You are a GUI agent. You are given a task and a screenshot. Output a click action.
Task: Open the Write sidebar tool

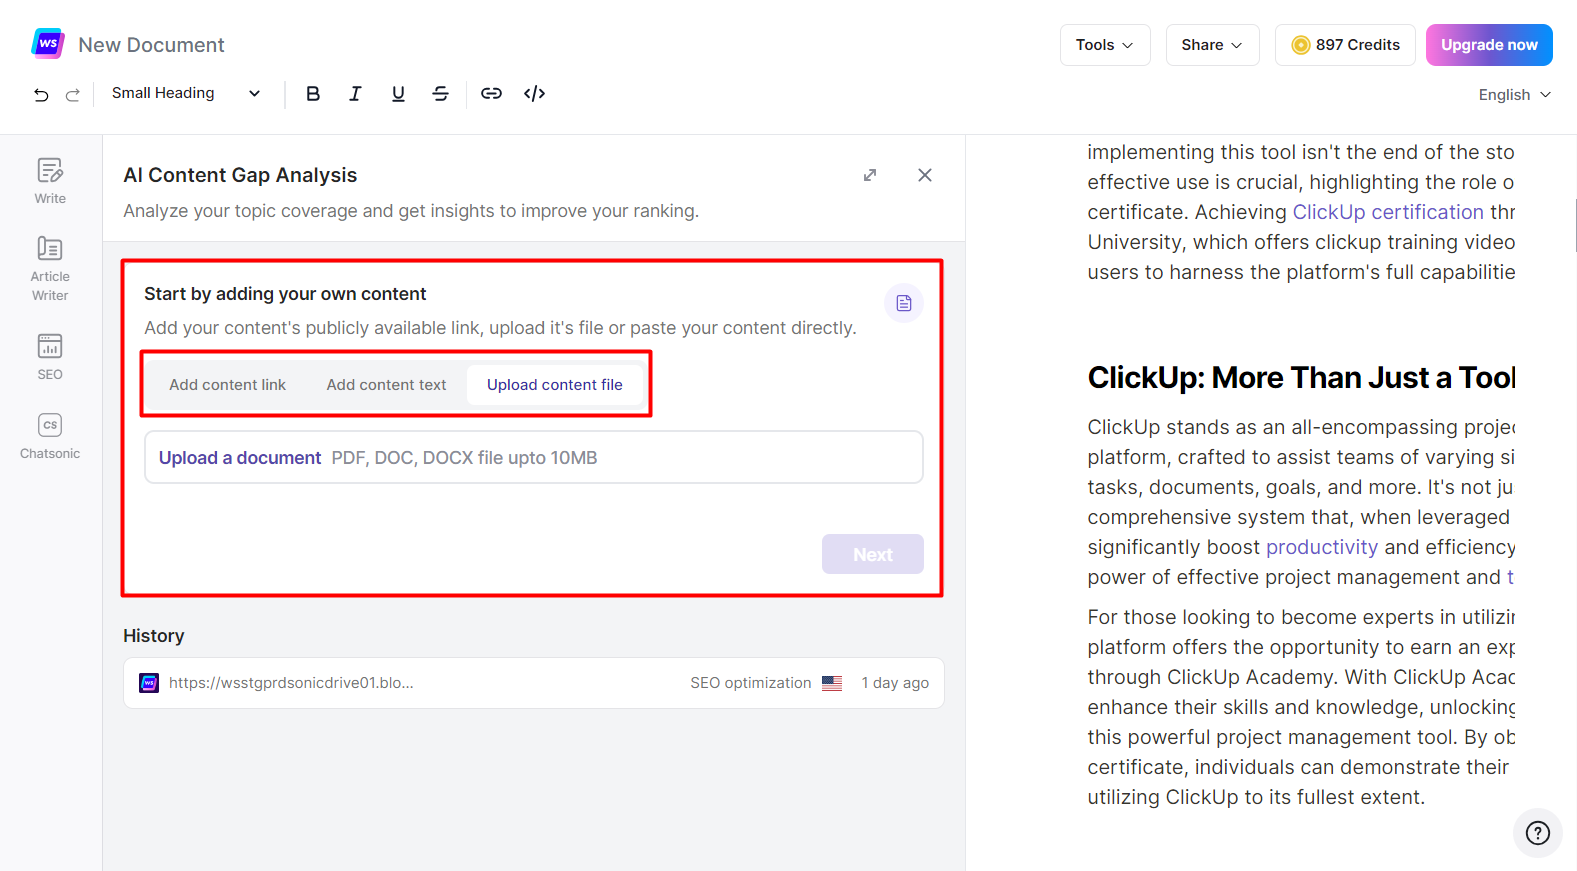50,181
